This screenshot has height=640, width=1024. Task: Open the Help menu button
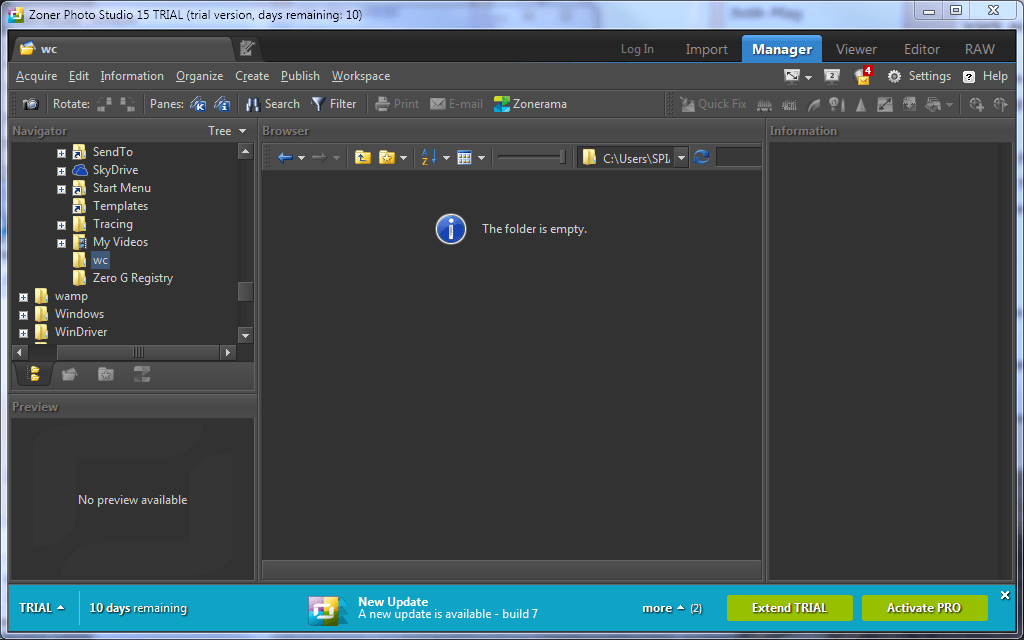[985, 76]
